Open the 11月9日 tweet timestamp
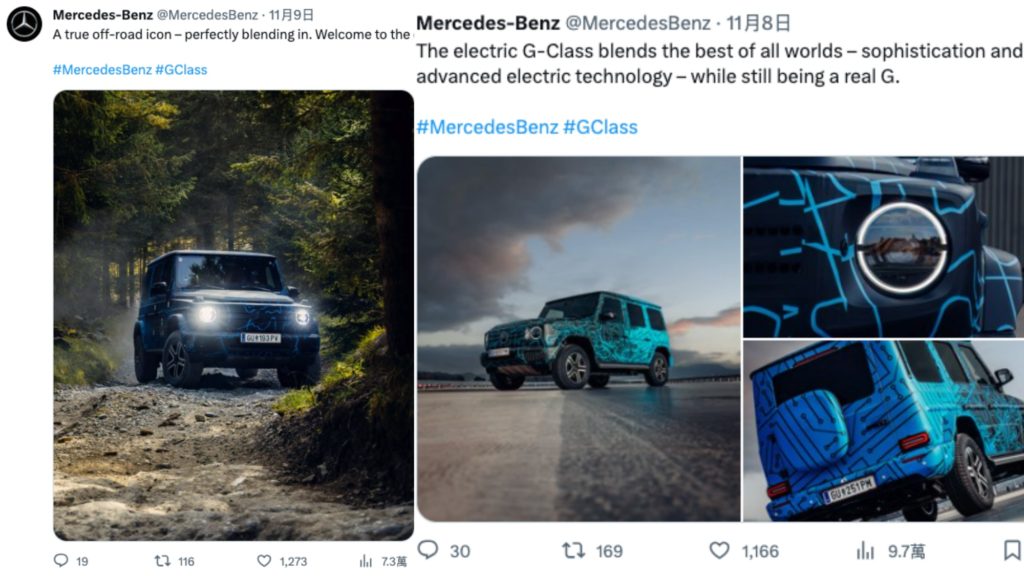The width and height of the screenshot is (1024, 576). pyautogui.click(x=291, y=14)
